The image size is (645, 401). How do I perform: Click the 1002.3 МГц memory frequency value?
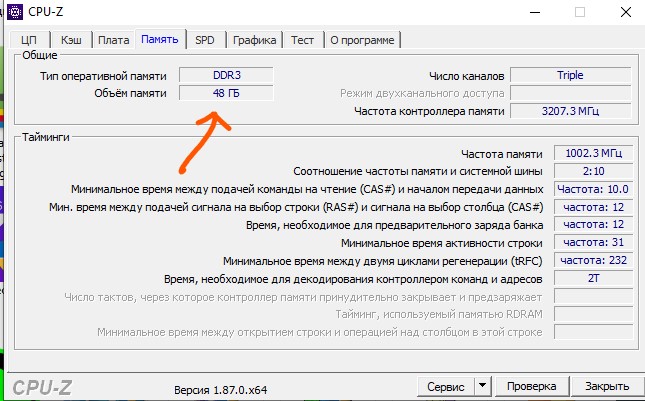click(593, 153)
